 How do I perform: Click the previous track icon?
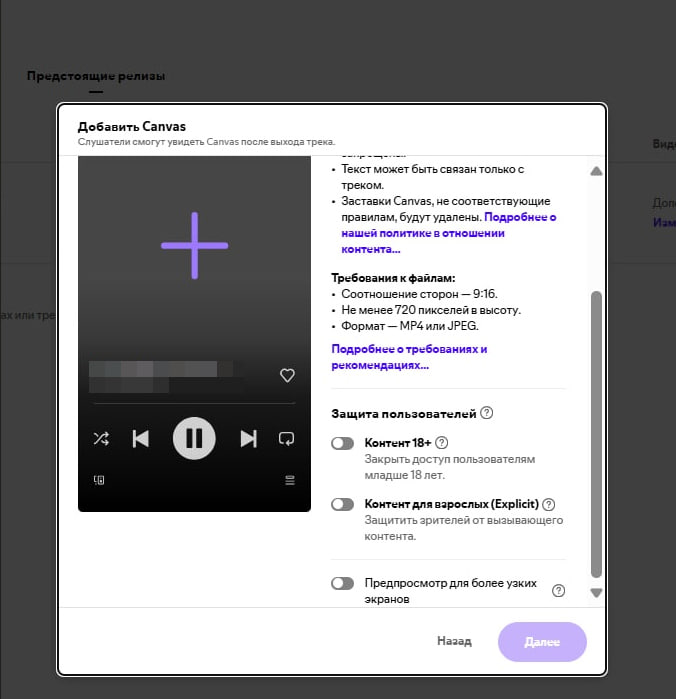141,439
